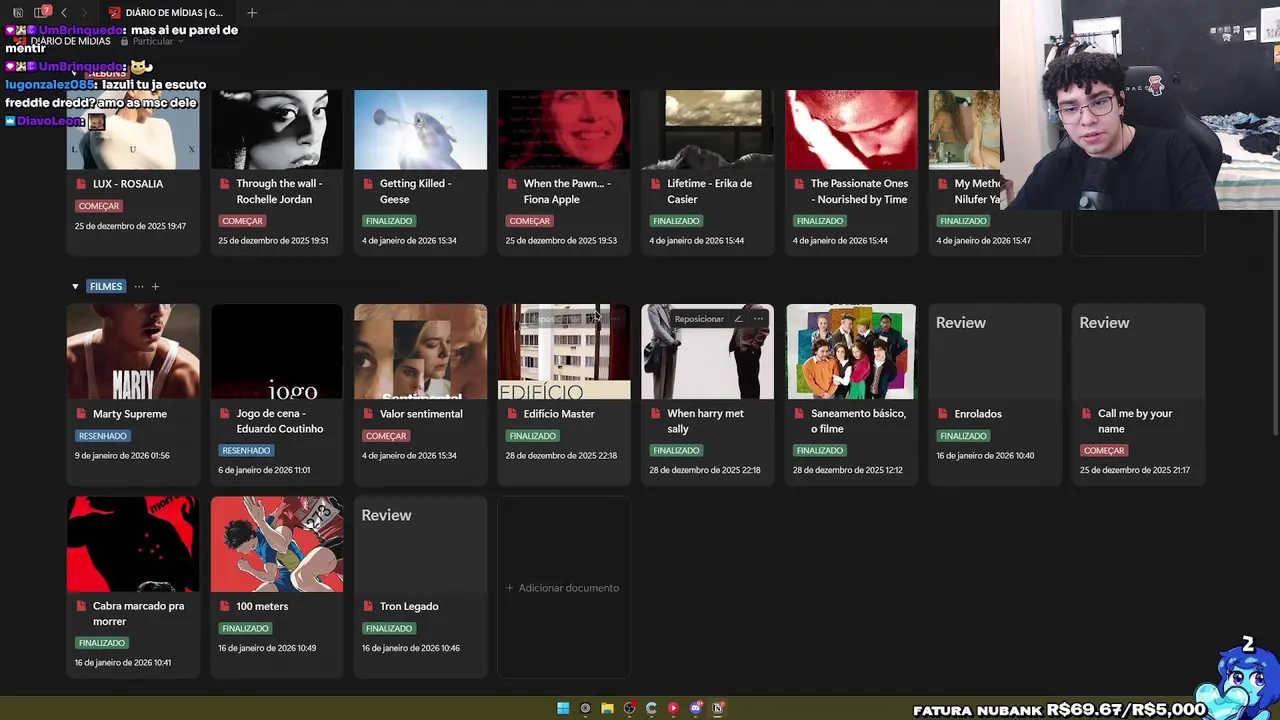Click Adicionar documento card
The width and height of the screenshot is (1280, 720).
[x=564, y=588]
